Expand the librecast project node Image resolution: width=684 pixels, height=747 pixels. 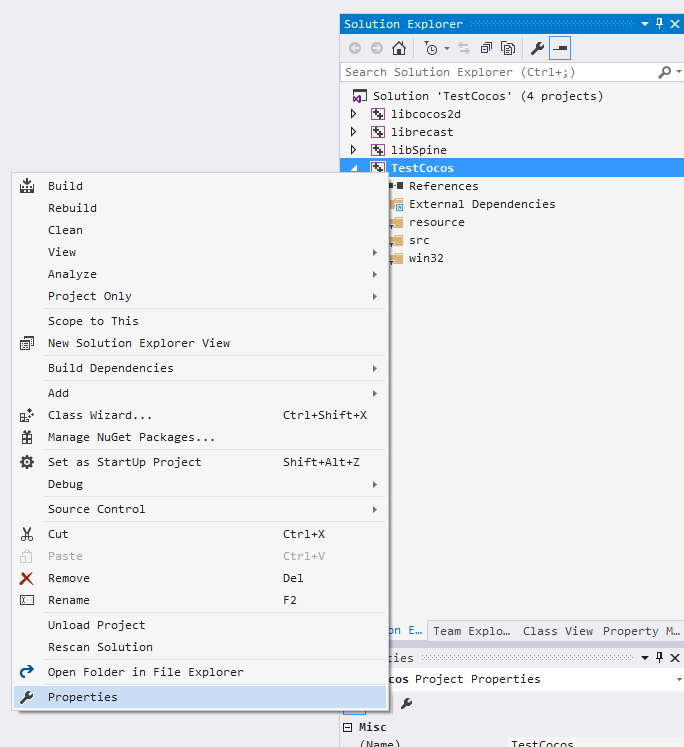[353, 131]
